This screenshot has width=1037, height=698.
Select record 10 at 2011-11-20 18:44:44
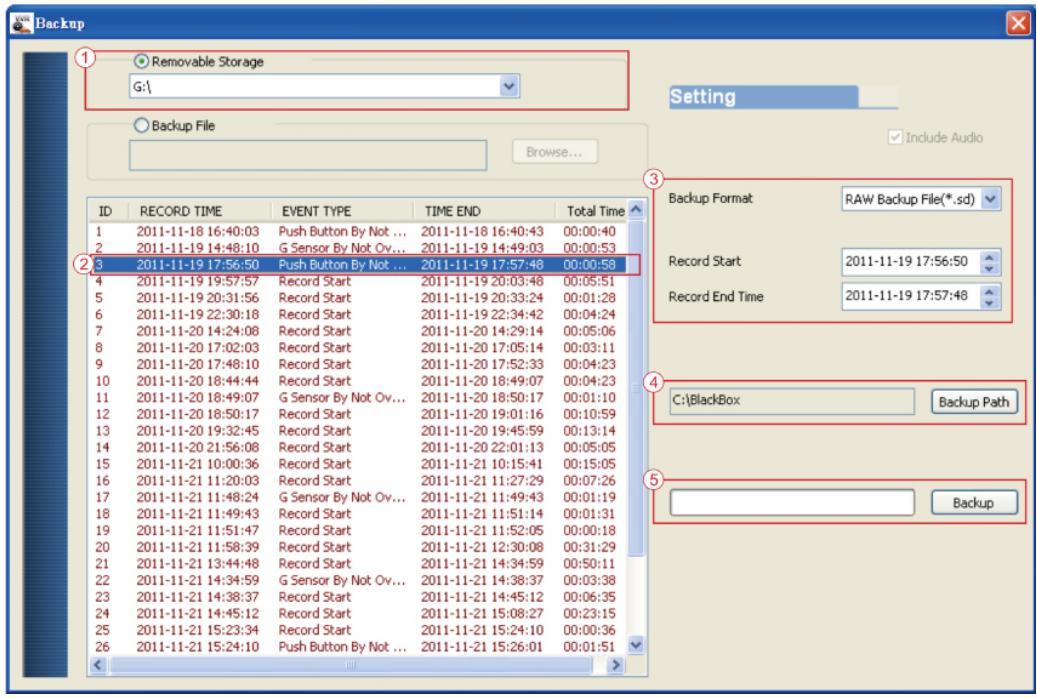[358, 381]
